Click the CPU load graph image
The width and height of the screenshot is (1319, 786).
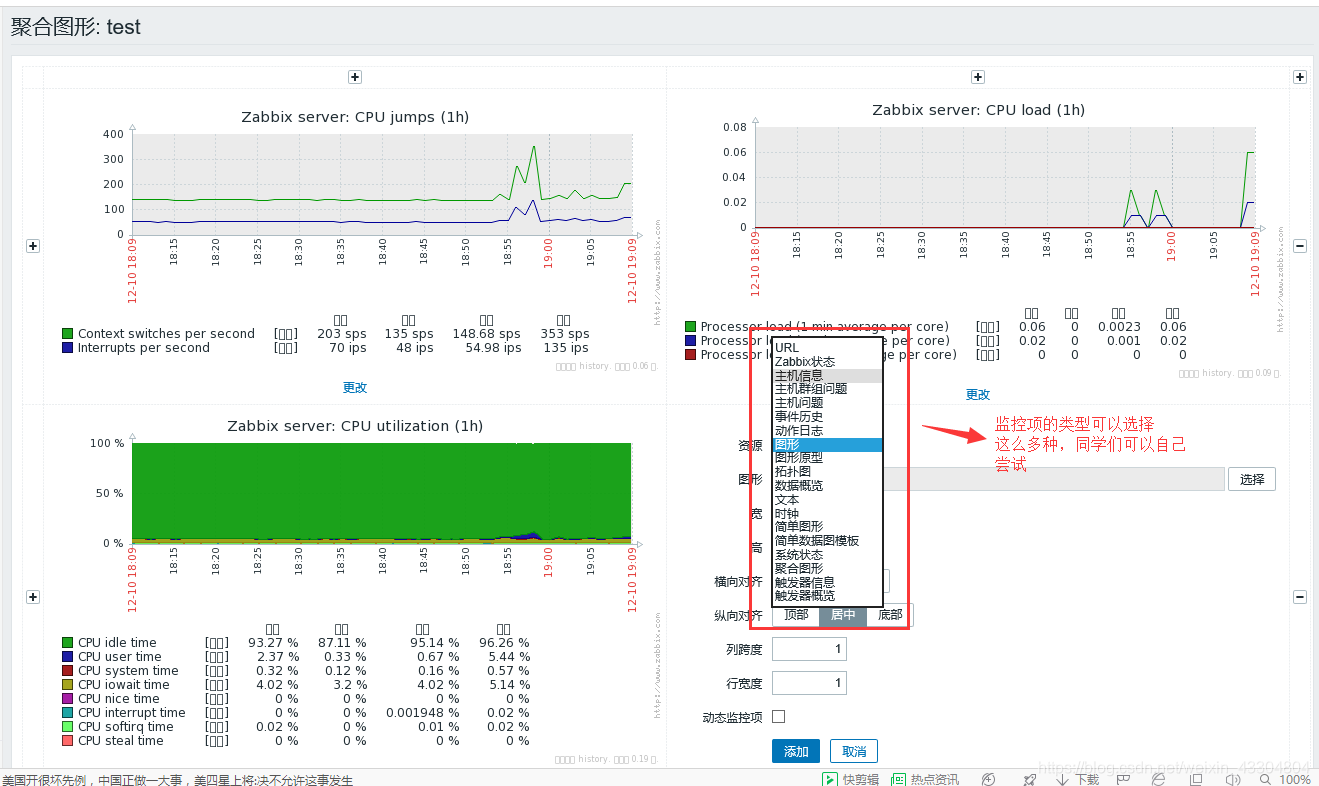[978, 240]
